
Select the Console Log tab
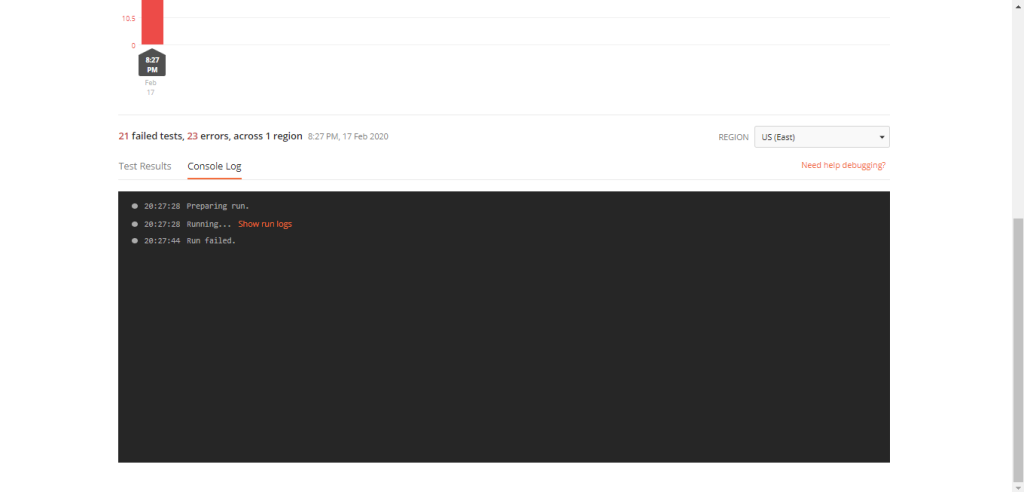point(214,166)
